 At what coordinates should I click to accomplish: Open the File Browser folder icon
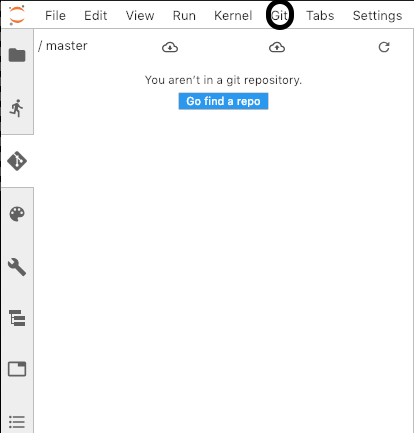[x=17, y=55]
